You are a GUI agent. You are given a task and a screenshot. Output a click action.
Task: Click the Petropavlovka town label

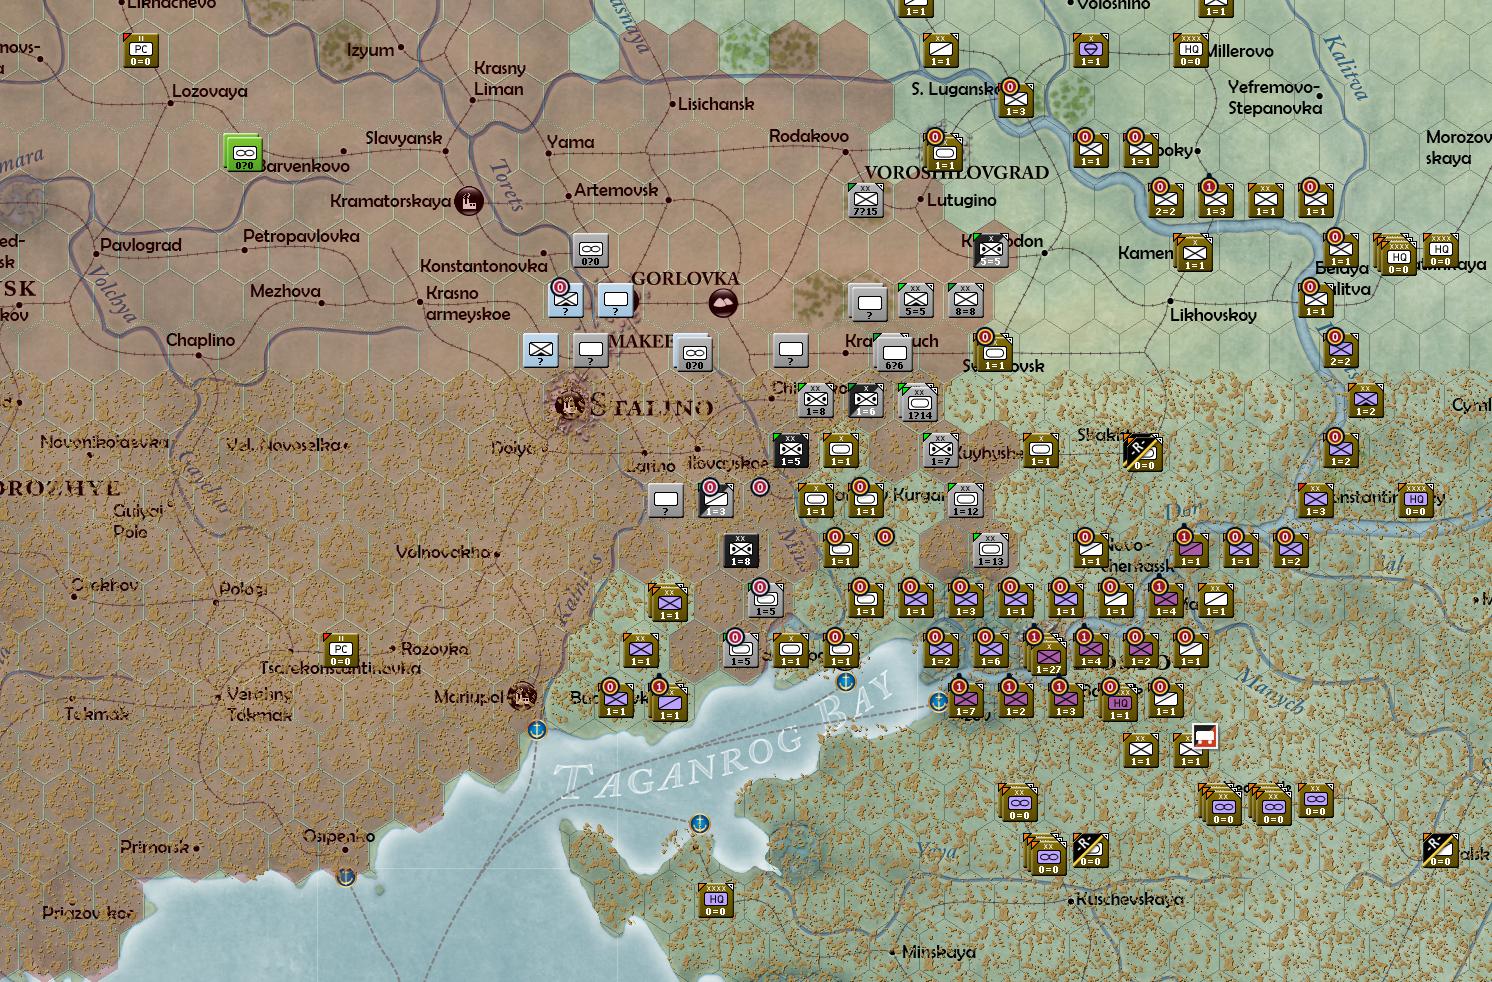click(x=301, y=237)
